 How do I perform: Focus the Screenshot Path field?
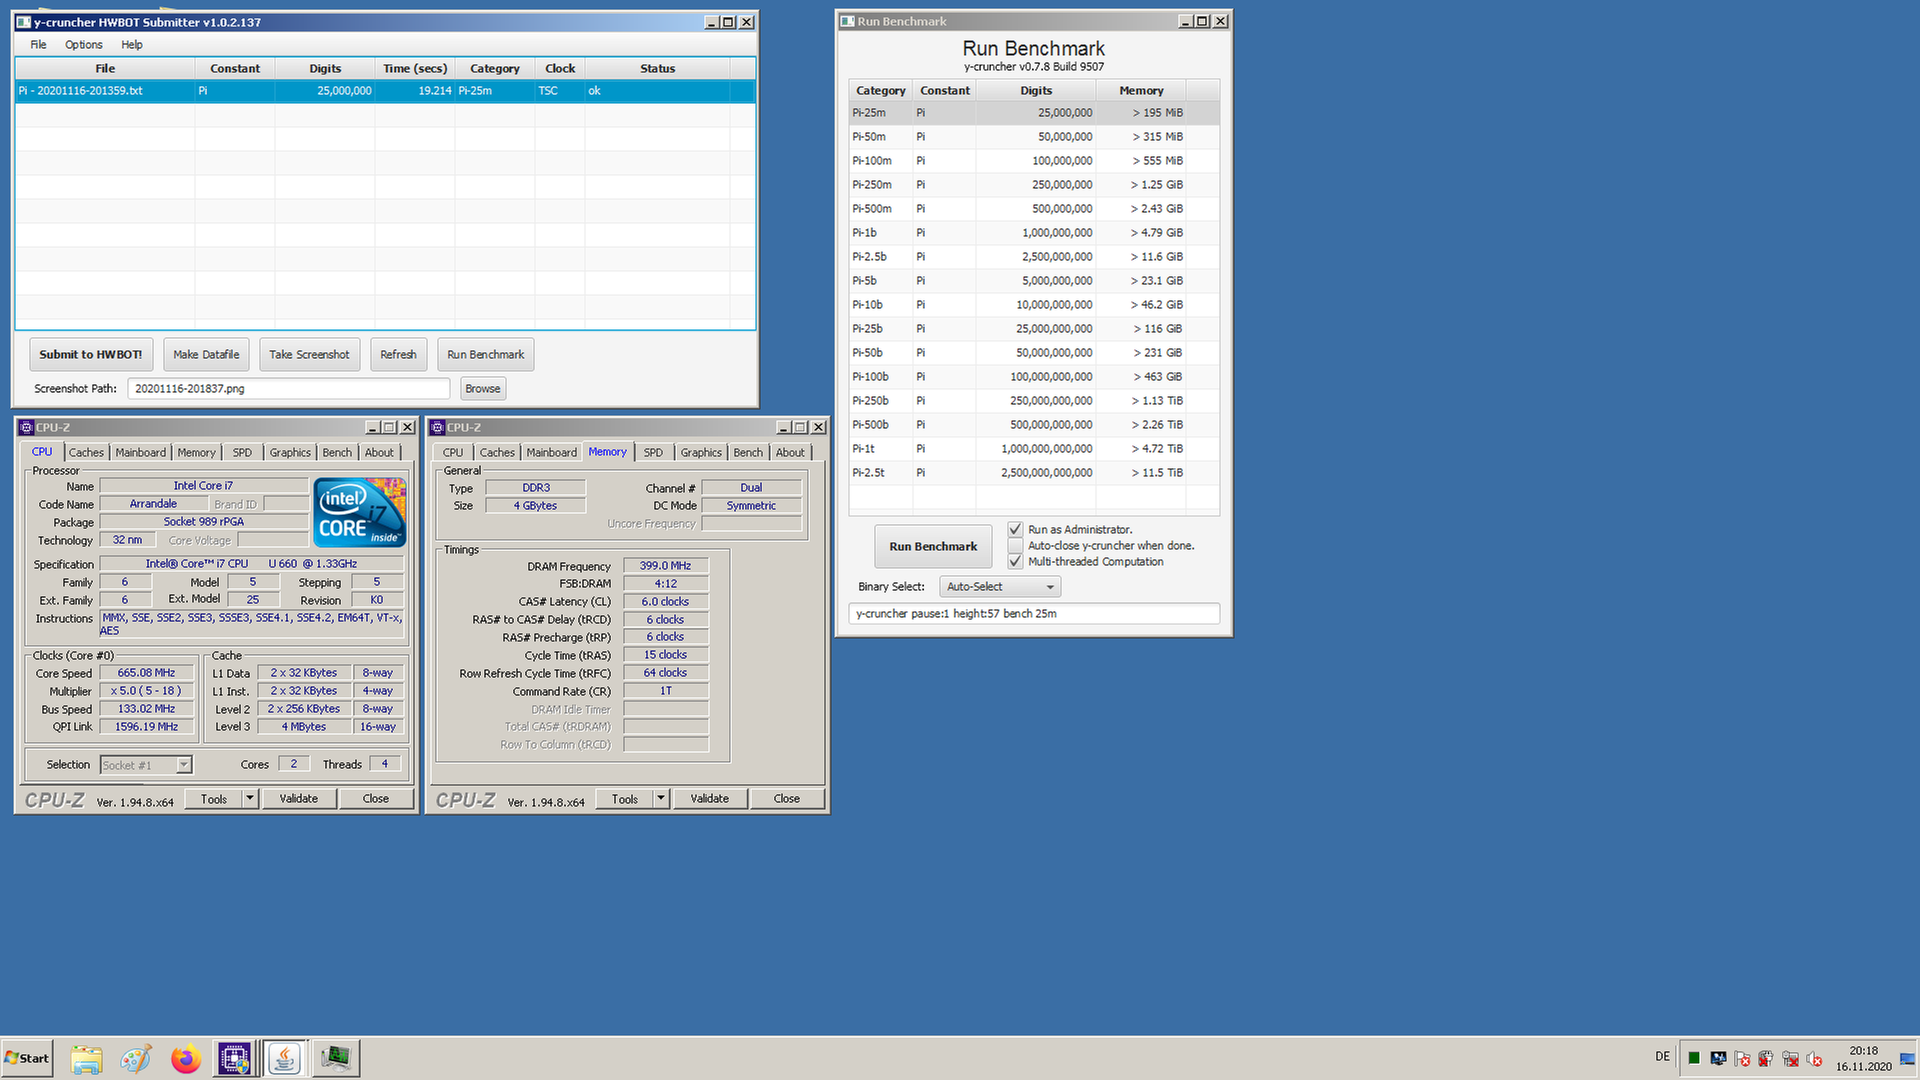[x=289, y=389]
